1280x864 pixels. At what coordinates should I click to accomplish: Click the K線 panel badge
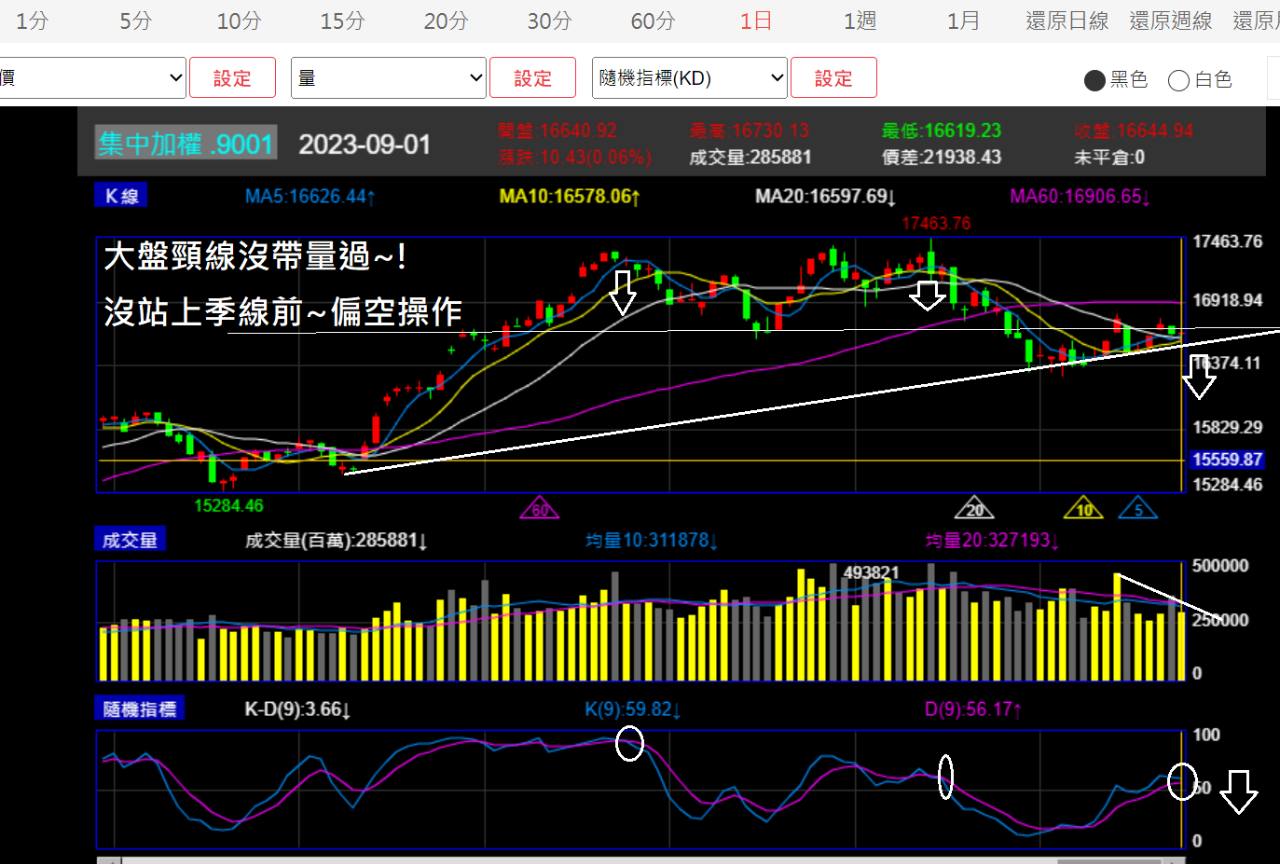[x=120, y=196]
